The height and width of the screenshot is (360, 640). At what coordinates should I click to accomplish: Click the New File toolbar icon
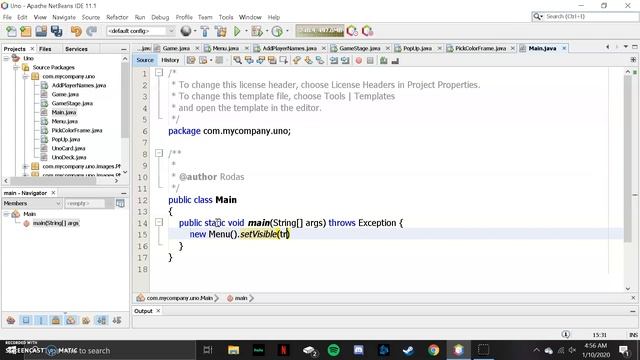[x=11, y=31]
